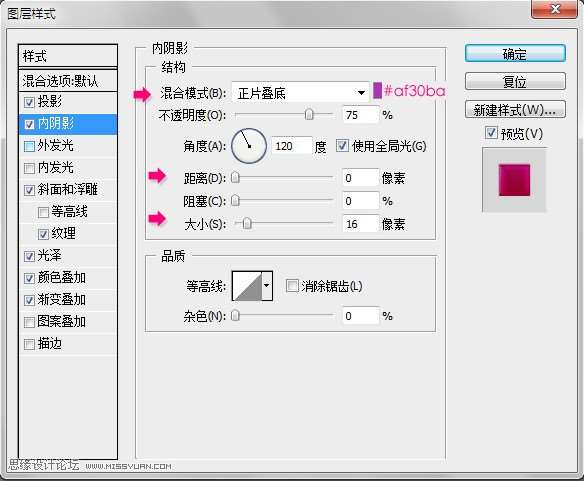Enable the 图案叠加 checkbox
The image size is (584, 481).
29,322
